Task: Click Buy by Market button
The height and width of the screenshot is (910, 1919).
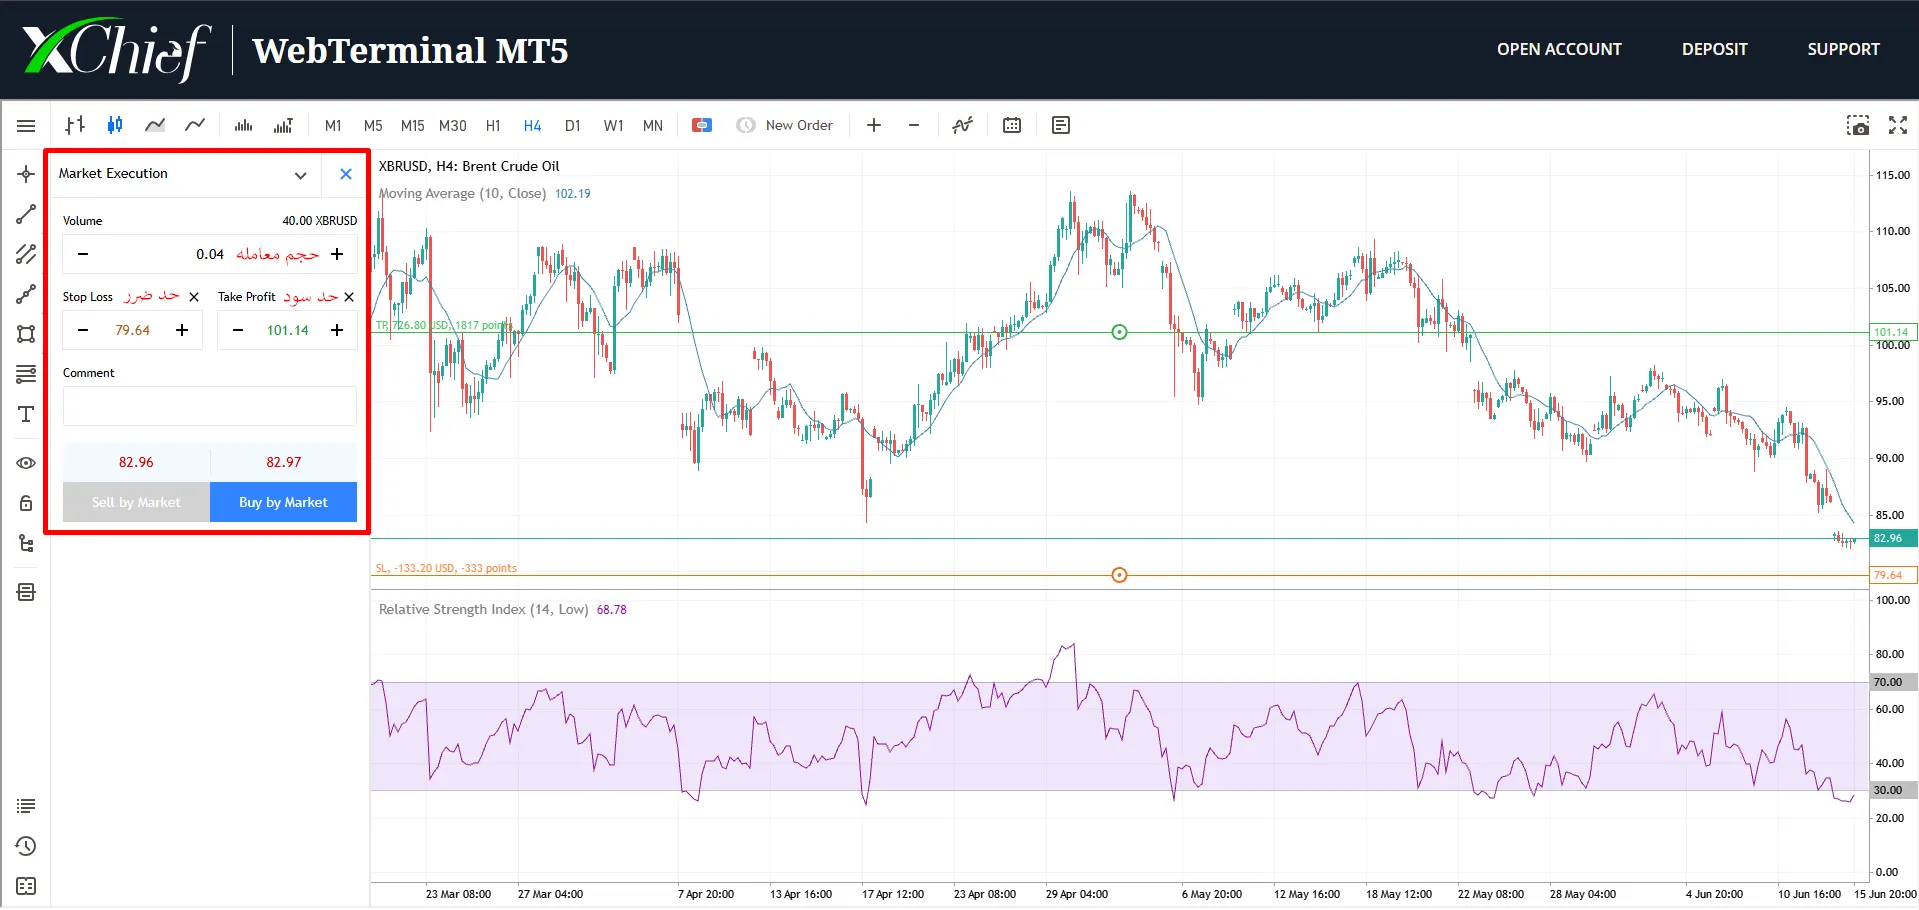Action: coord(283,502)
